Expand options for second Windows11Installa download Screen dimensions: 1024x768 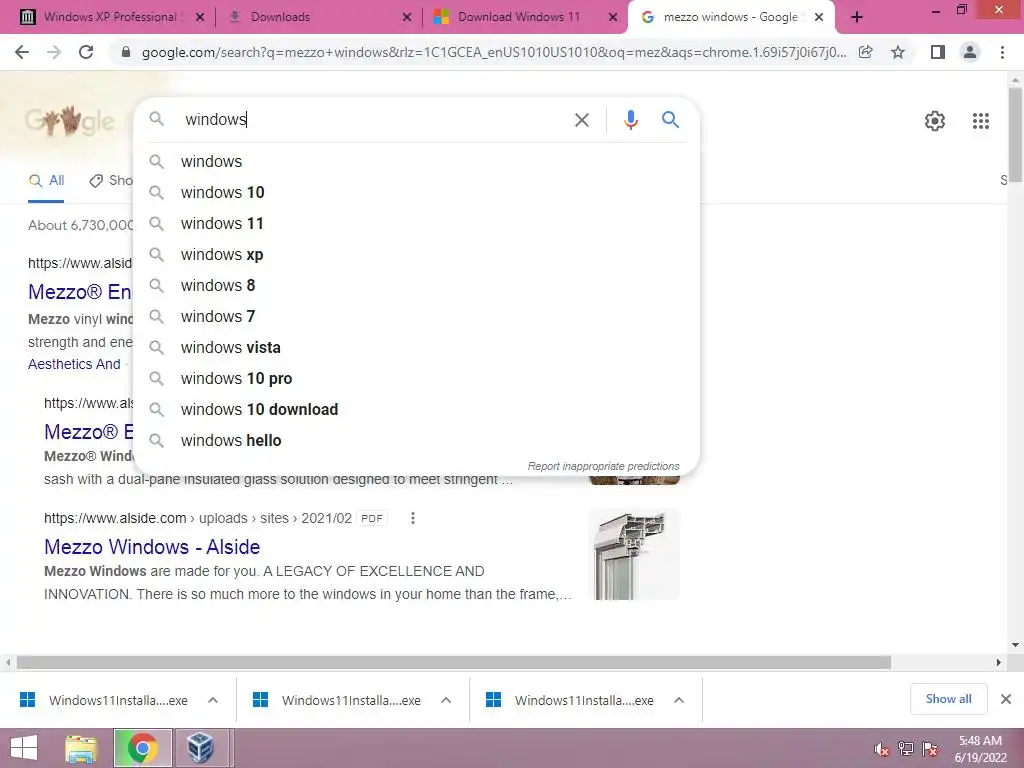(x=446, y=700)
